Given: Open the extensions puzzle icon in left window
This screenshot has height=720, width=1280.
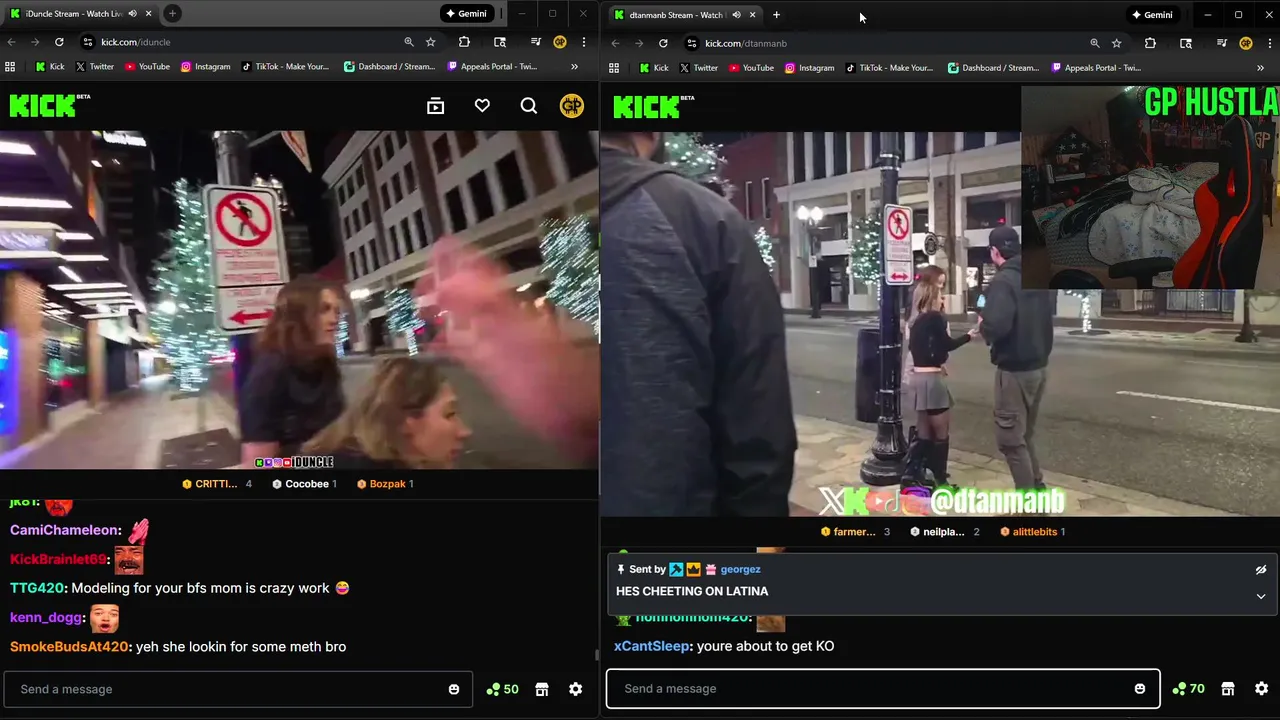Looking at the screenshot, I should 464,42.
